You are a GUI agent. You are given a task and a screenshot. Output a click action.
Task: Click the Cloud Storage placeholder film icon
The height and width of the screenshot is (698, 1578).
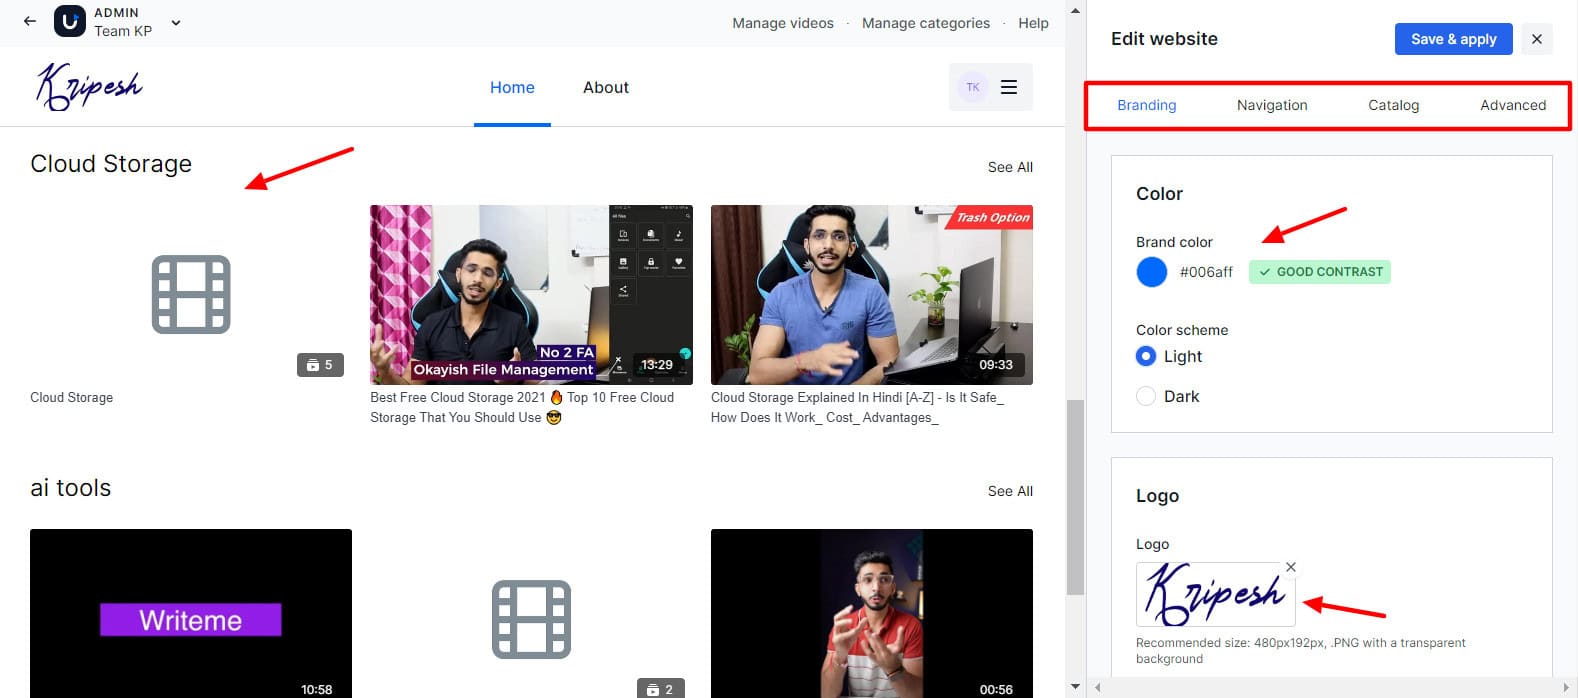191,294
